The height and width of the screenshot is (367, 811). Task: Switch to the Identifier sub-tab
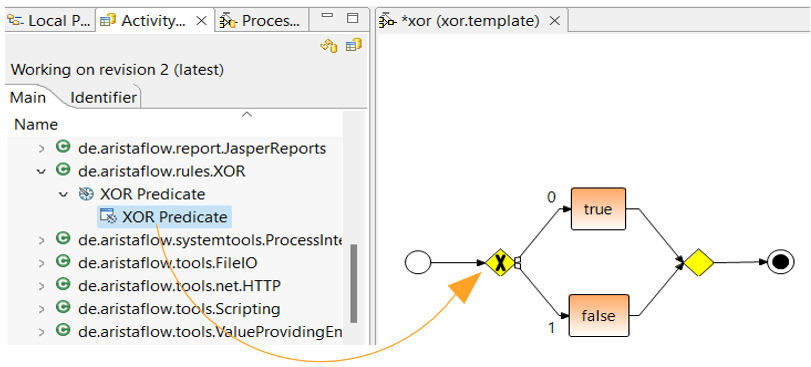103,97
